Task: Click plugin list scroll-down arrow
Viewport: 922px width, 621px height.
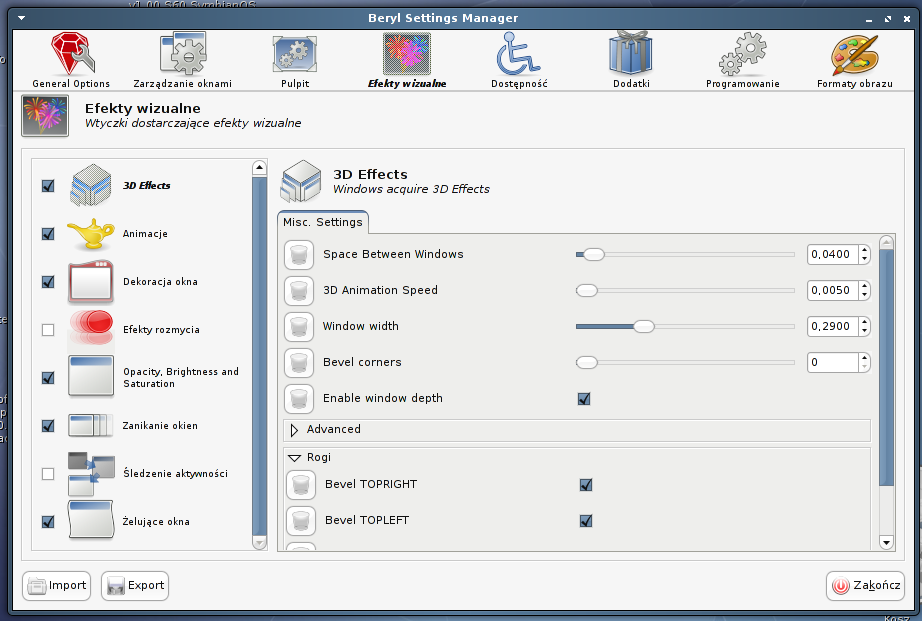Action: click(x=259, y=543)
